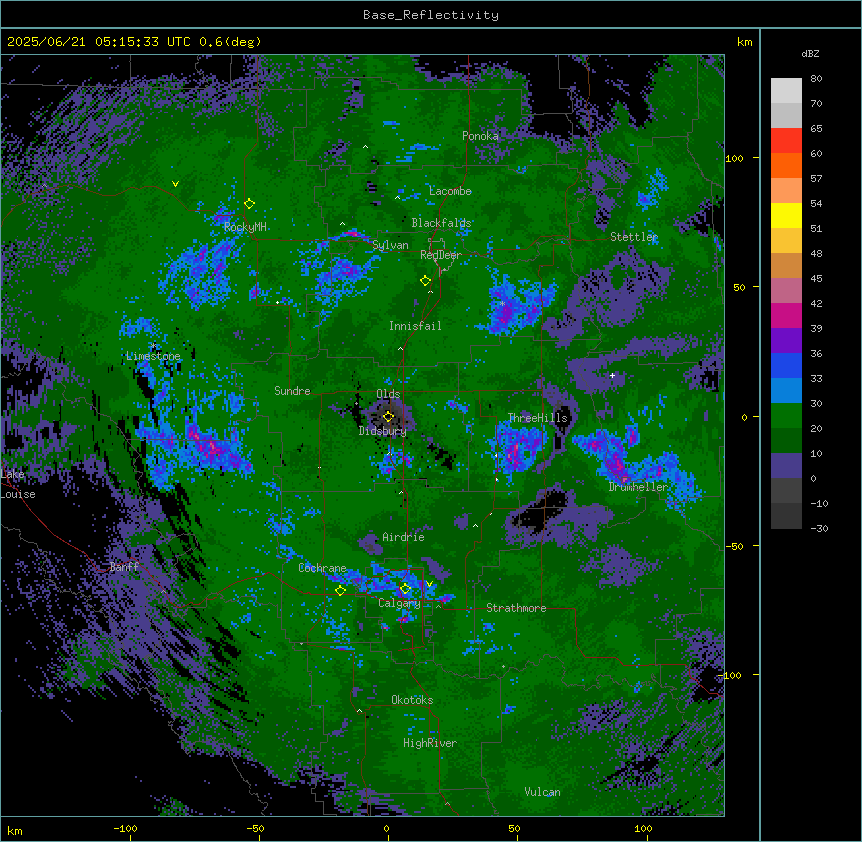The width and height of the screenshot is (862, 842).
Task: Click the Ponoka city label
Action: (x=480, y=136)
